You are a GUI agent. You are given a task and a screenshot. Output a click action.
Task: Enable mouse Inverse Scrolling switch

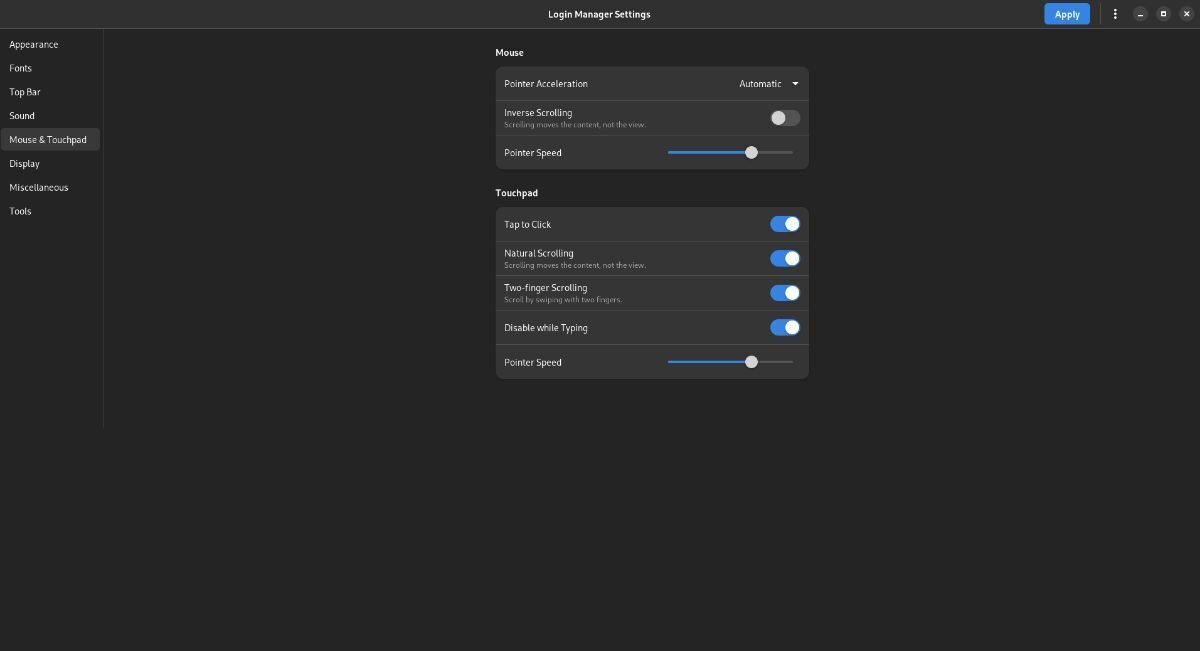click(785, 118)
